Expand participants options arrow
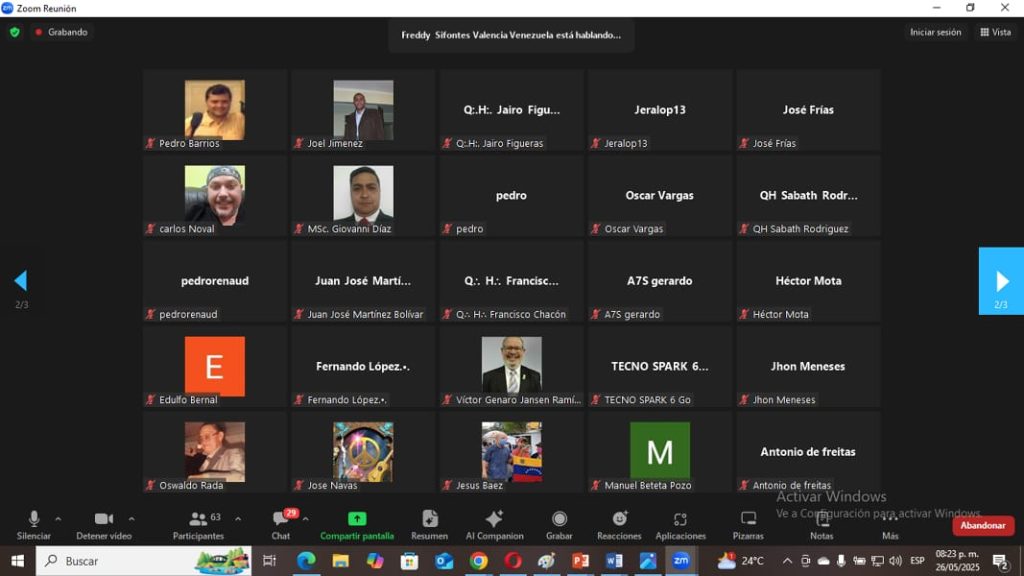The height and width of the screenshot is (576, 1024). click(238, 519)
